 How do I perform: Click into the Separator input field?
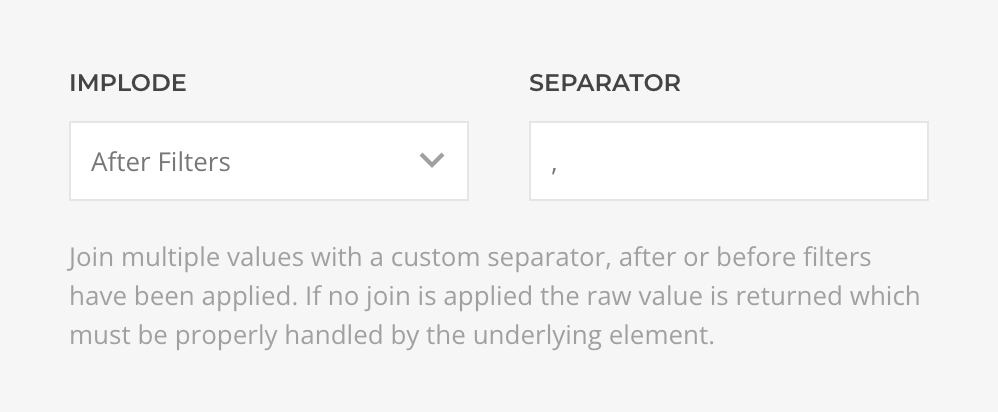coord(728,161)
